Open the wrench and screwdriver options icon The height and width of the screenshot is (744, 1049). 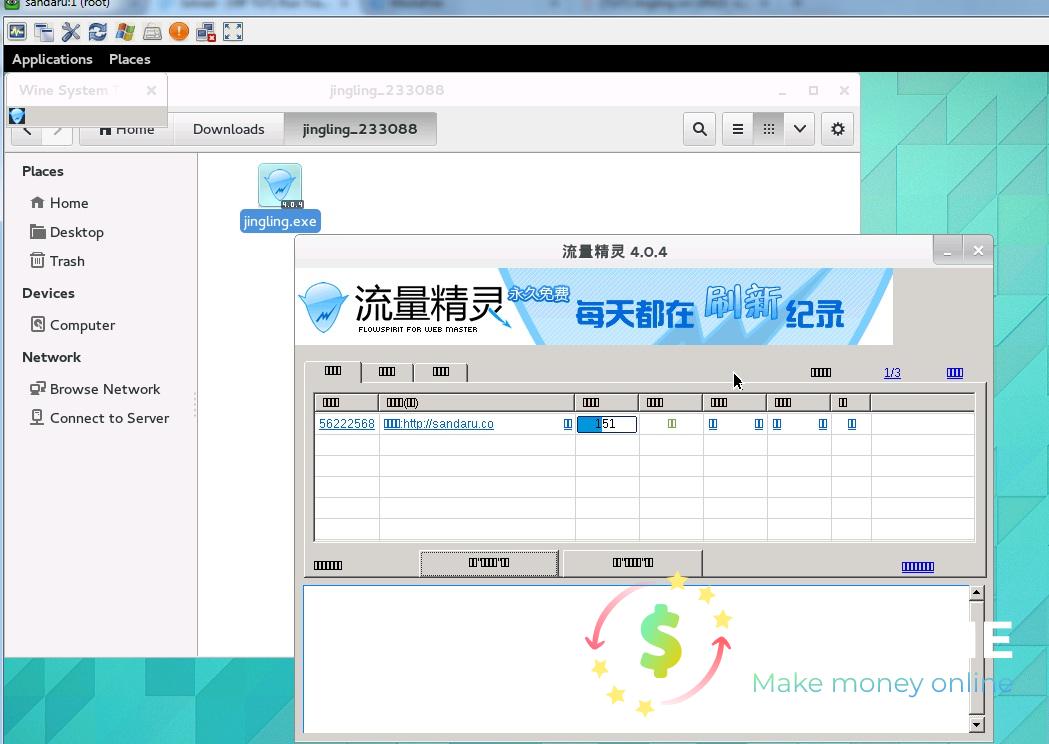[71, 31]
